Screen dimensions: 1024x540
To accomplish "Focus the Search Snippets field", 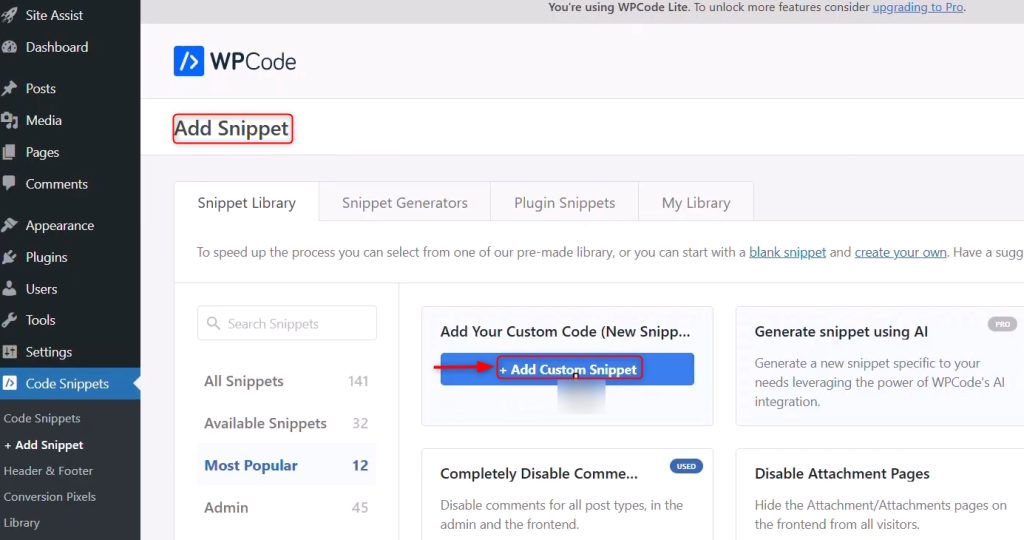I will [x=287, y=323].
